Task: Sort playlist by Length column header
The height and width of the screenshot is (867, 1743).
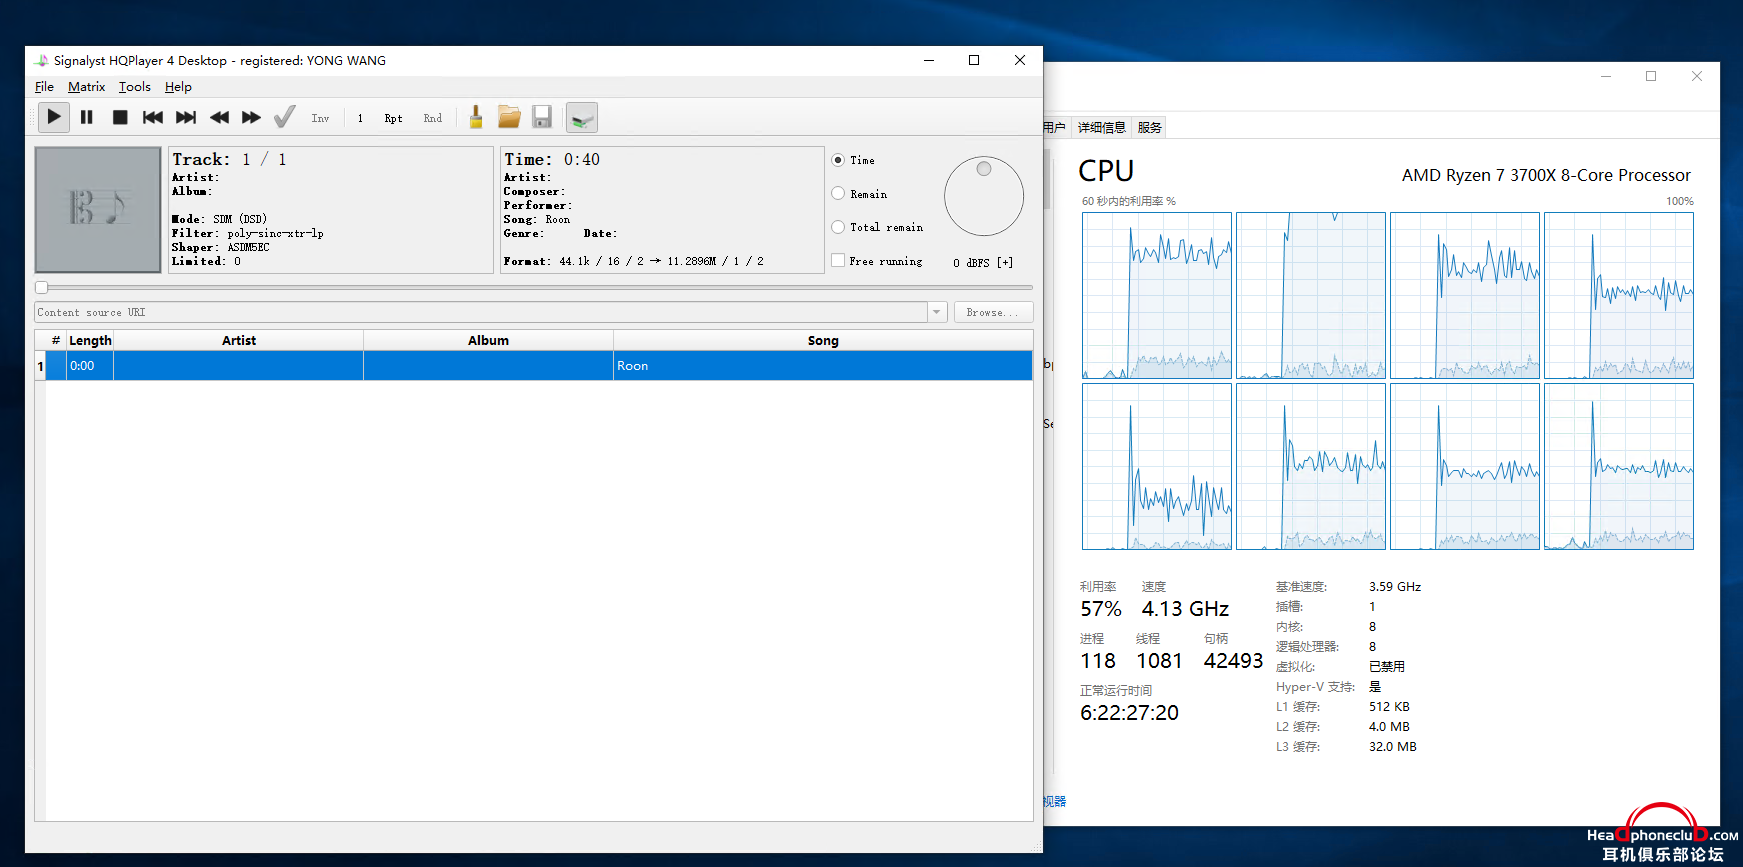Action: pos(90,340)
